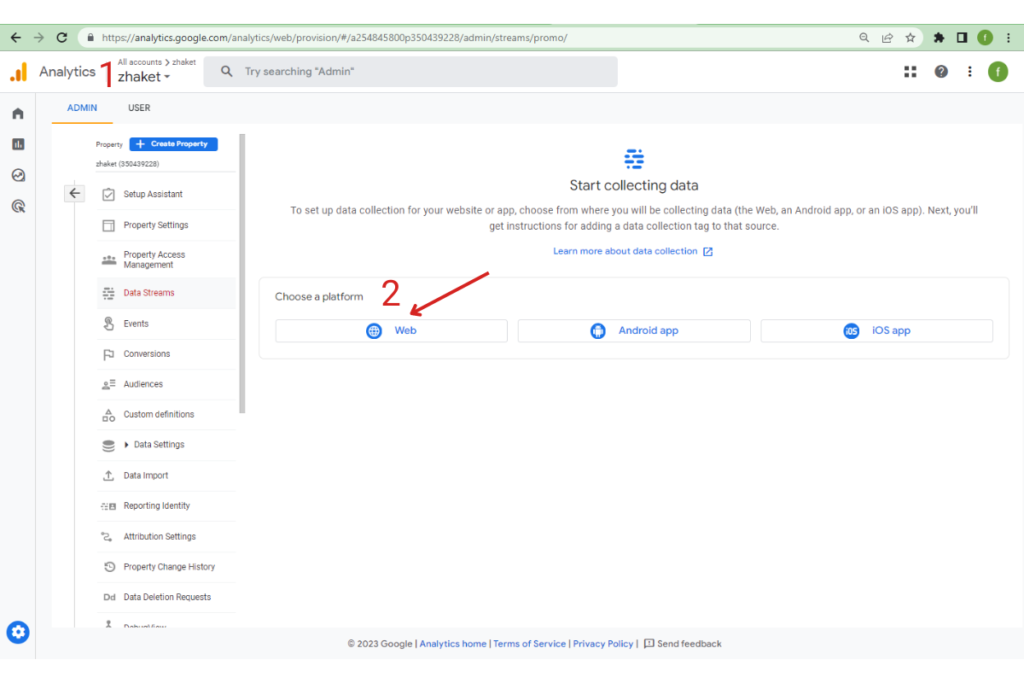
Task: Toggle the browser side panel icon
Action: (x=962, y=38)
